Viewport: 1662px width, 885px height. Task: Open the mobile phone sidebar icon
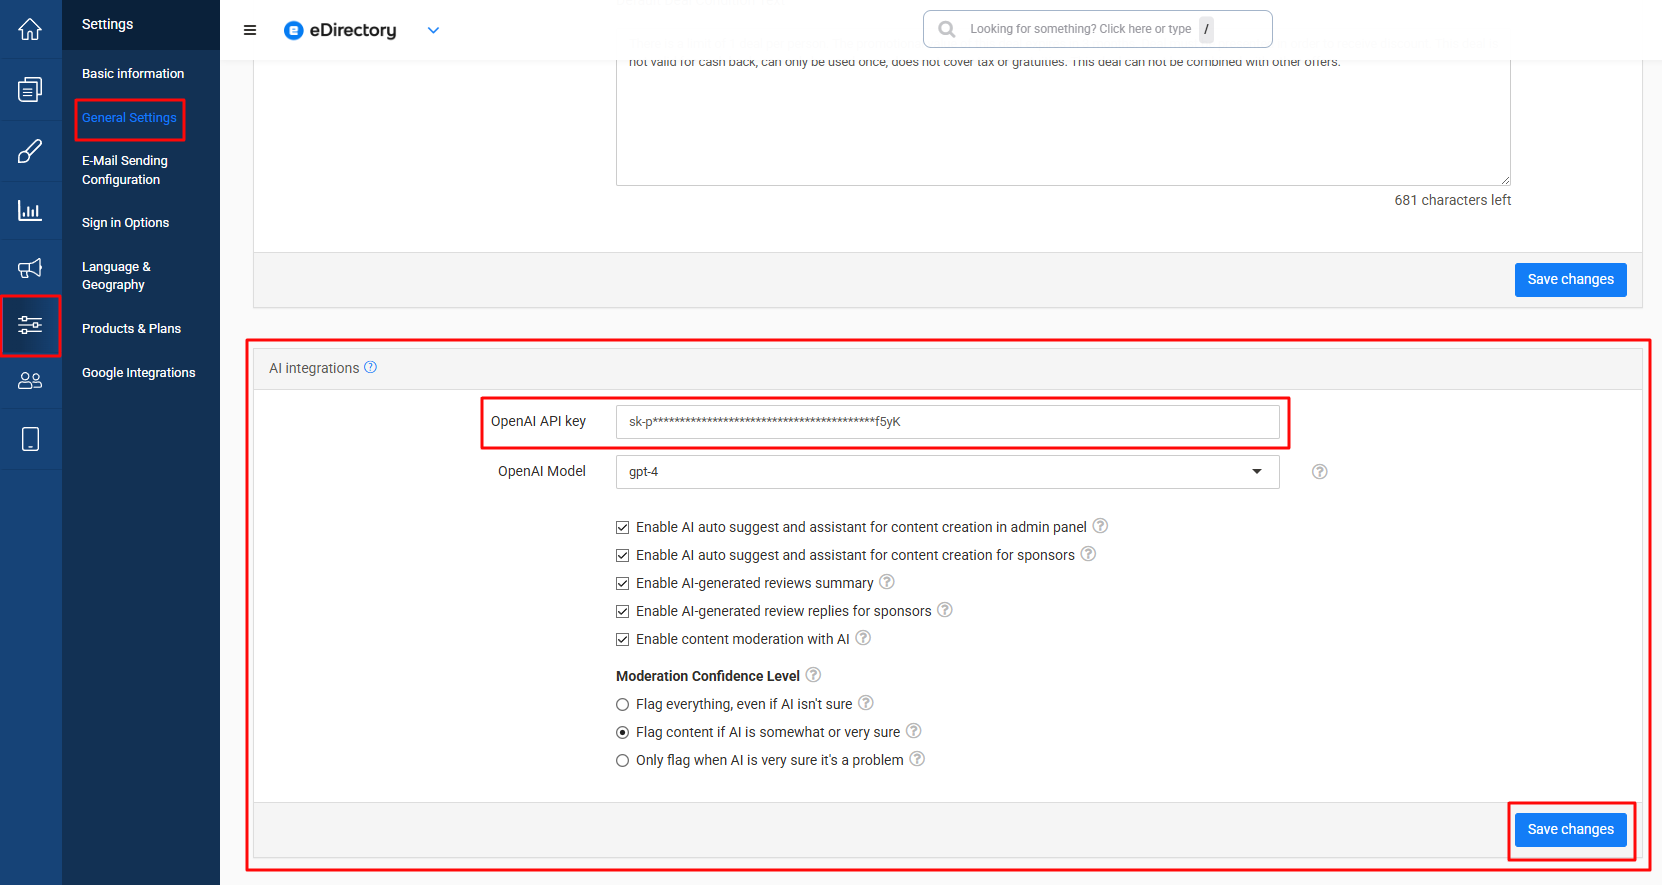30,439
